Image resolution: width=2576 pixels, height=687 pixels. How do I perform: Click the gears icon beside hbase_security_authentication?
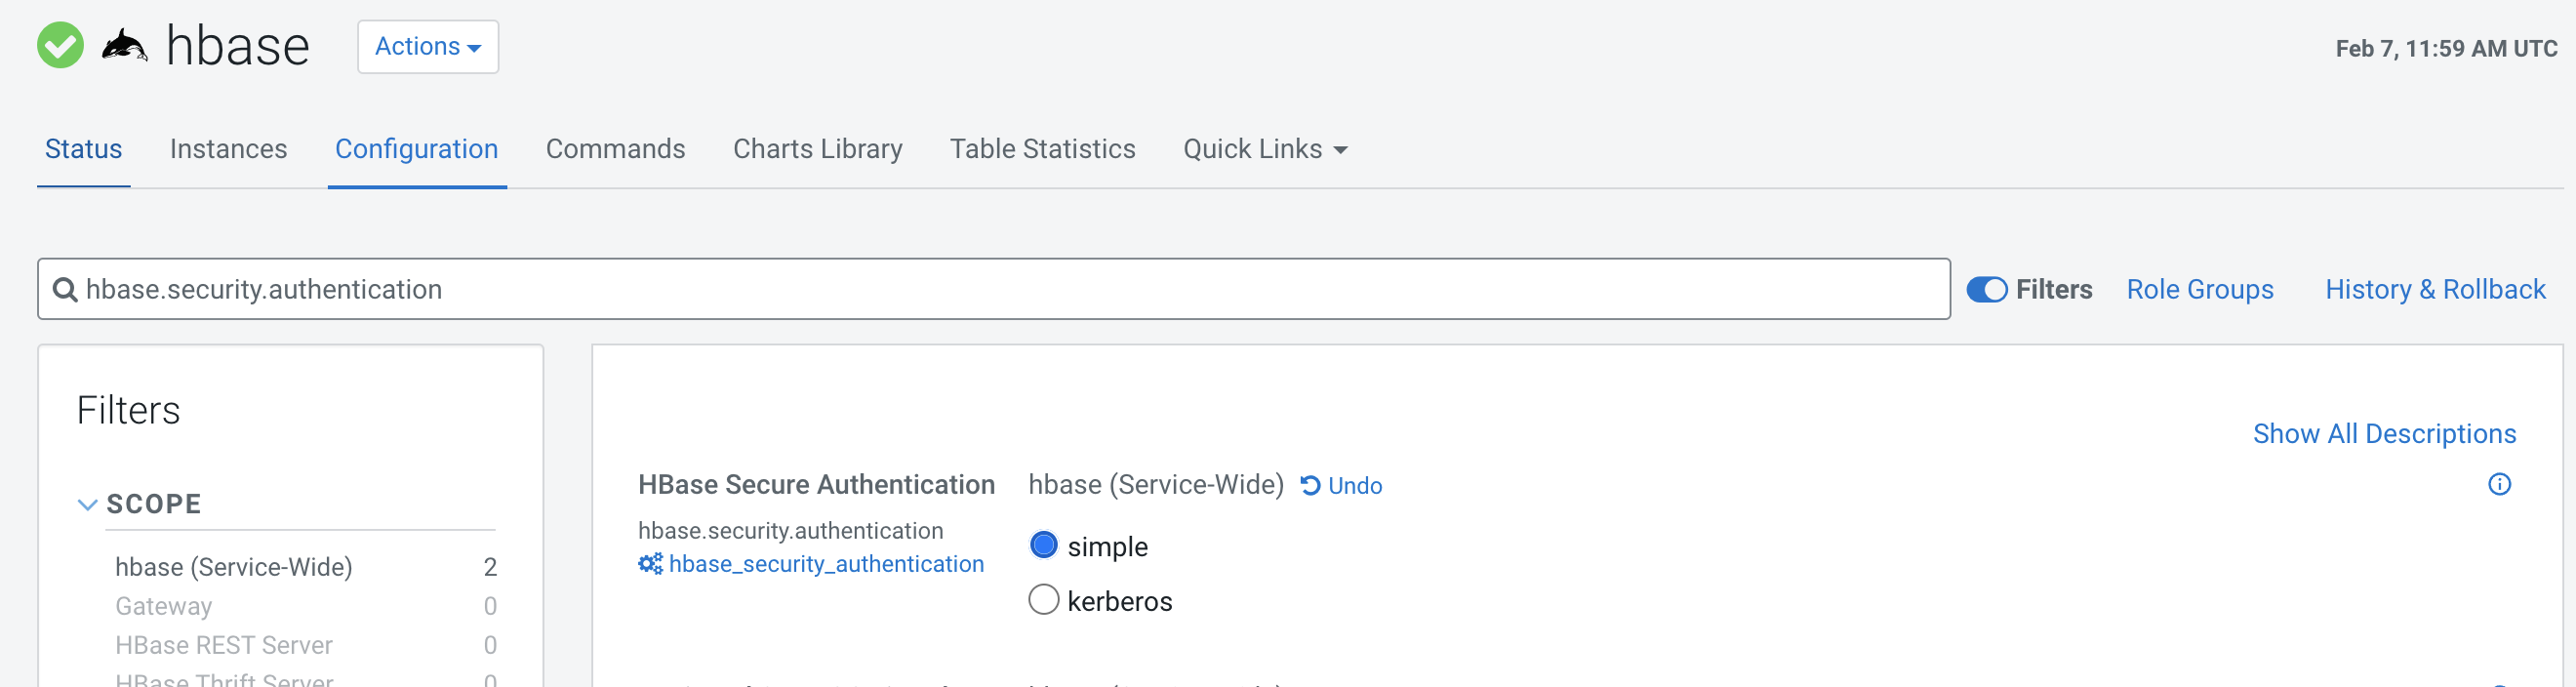pyautogui.click(x=650, y=564)
